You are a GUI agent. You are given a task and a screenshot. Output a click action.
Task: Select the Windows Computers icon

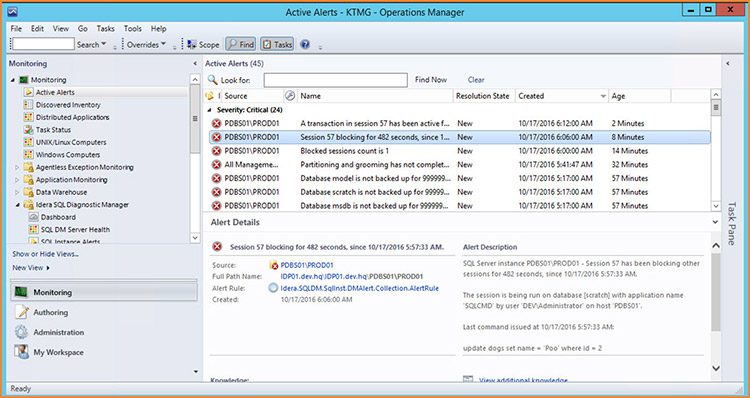pyautogui.click(x=29, y=155)
